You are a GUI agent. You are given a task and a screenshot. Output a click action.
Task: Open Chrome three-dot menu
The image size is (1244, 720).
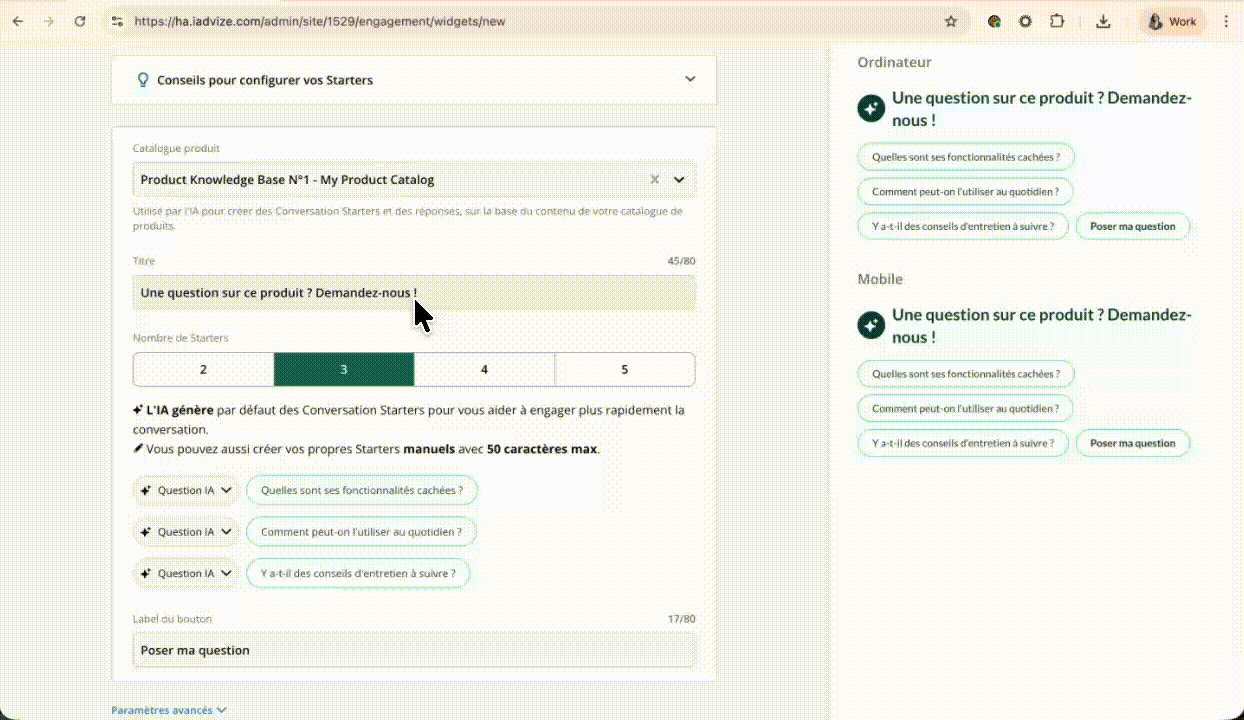1226,21
